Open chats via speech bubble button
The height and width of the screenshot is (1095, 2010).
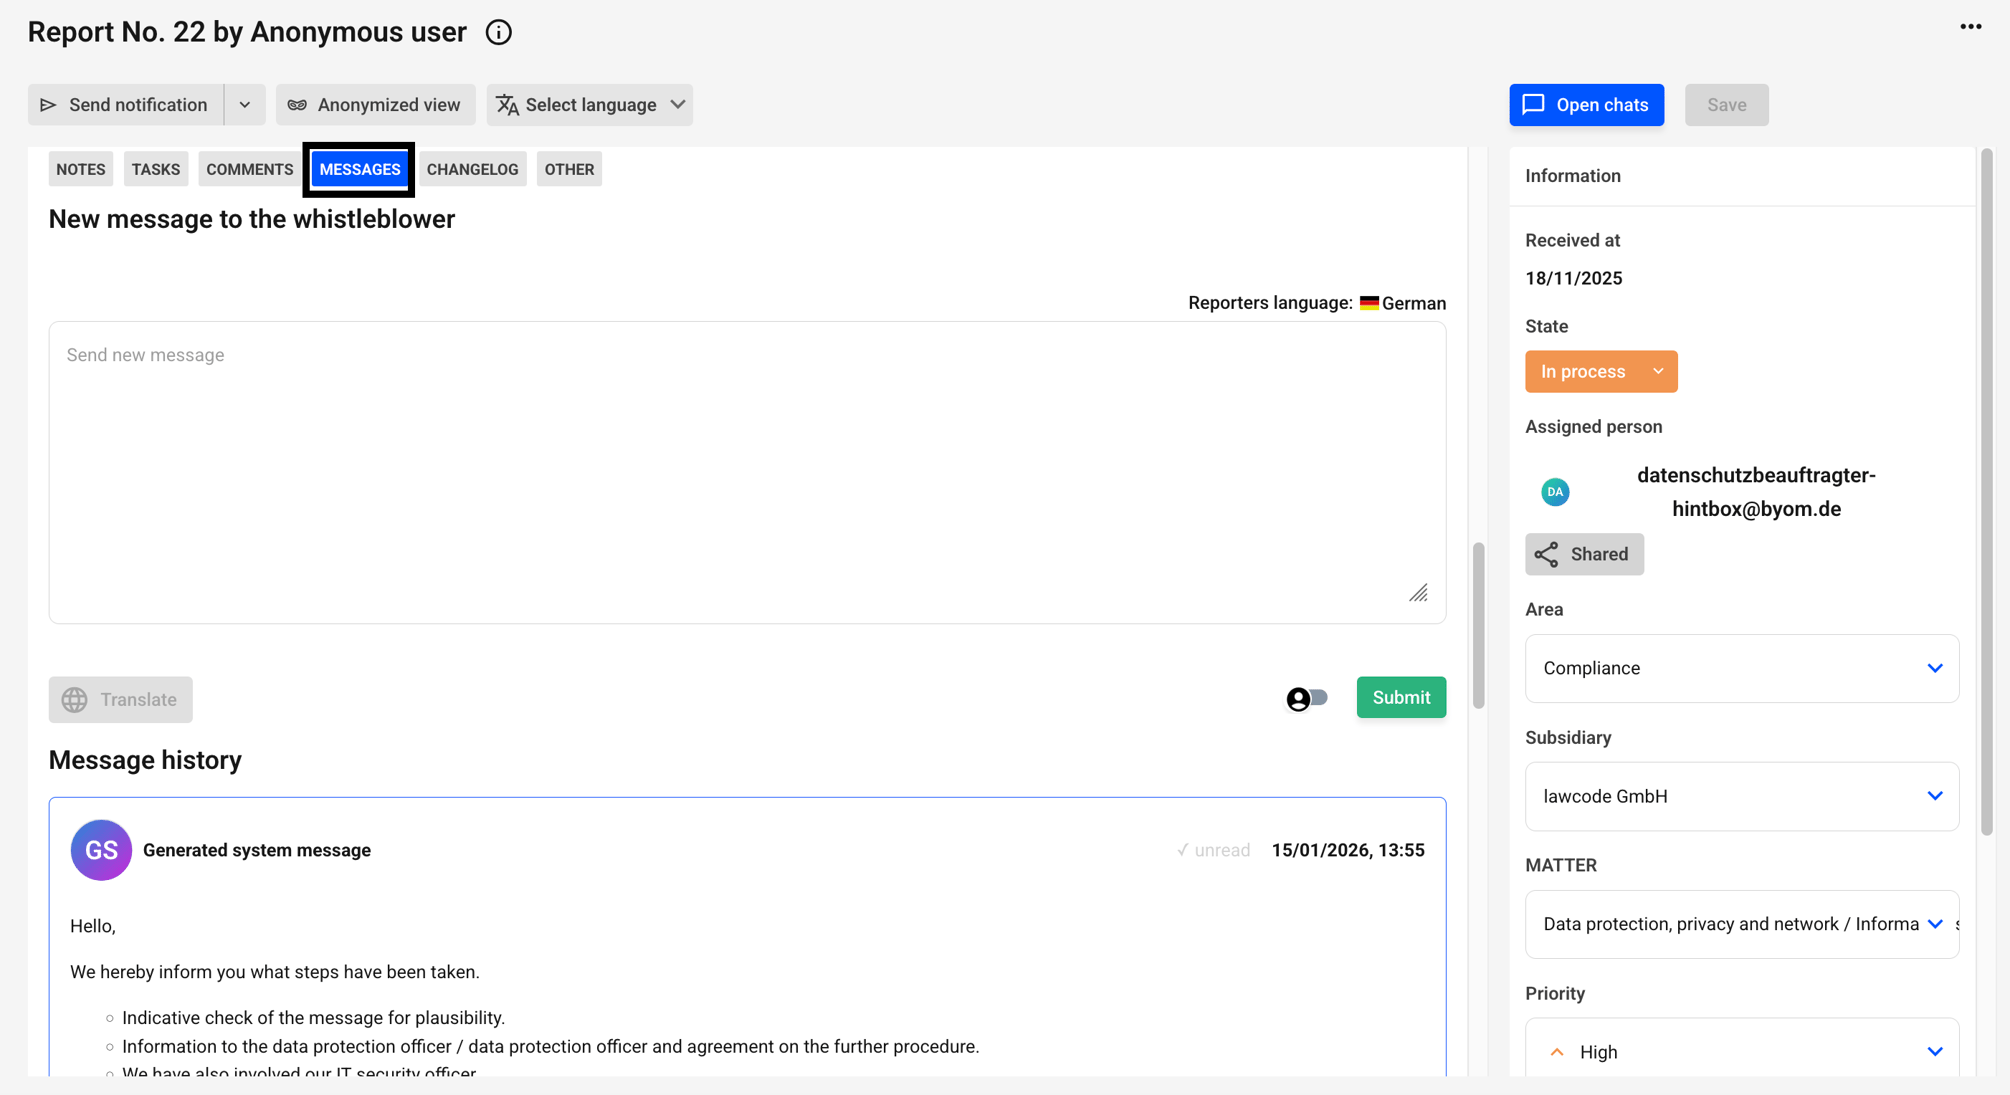coord(1586,105)
